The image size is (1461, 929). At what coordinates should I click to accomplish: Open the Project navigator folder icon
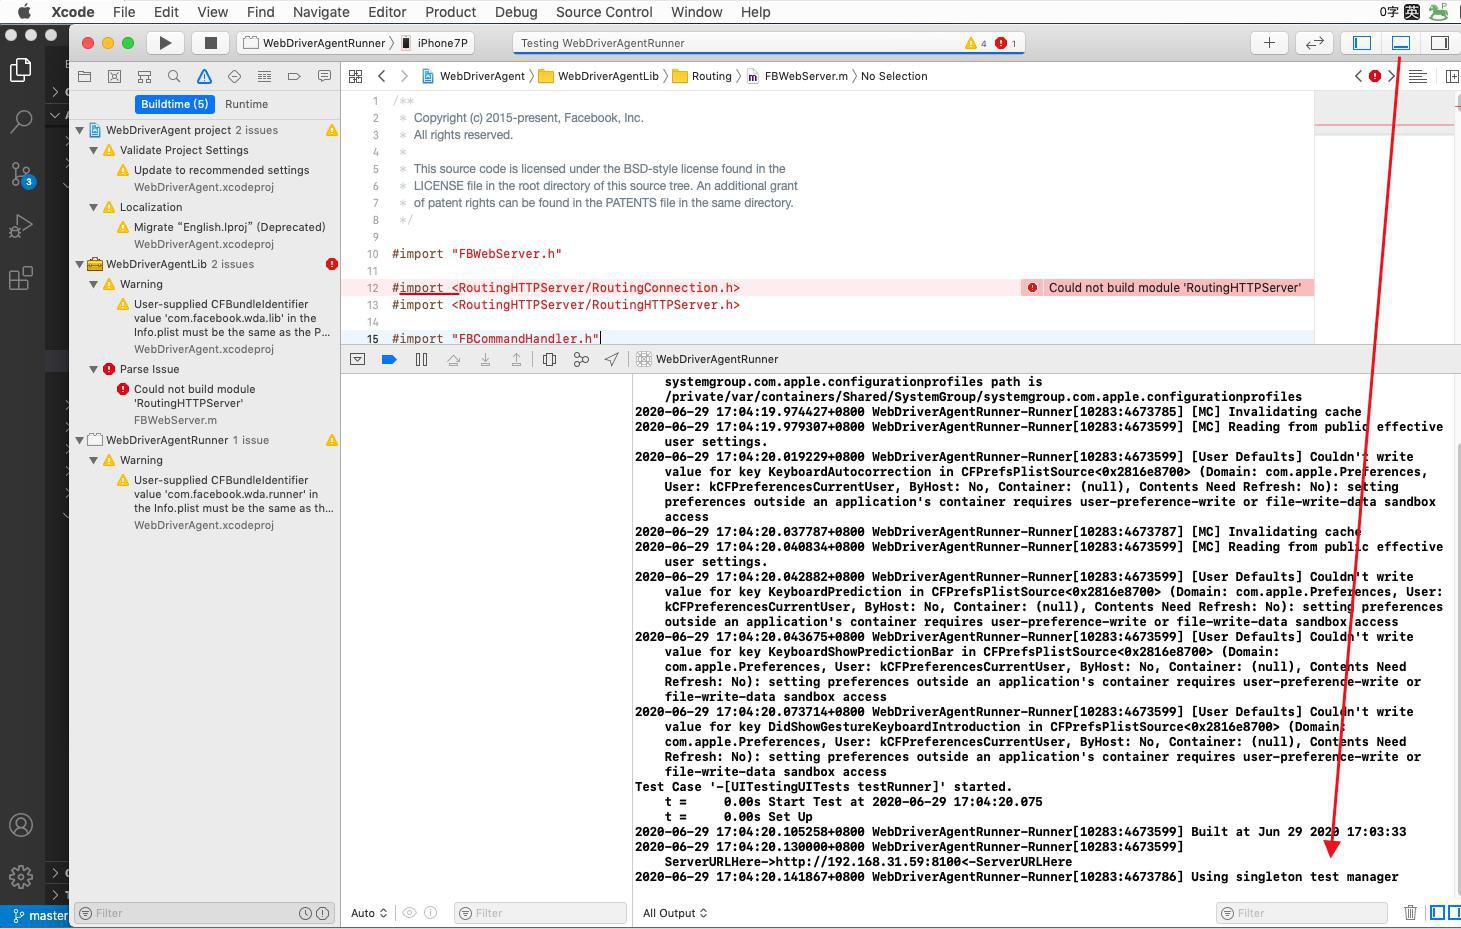click(x=85, y=76)
